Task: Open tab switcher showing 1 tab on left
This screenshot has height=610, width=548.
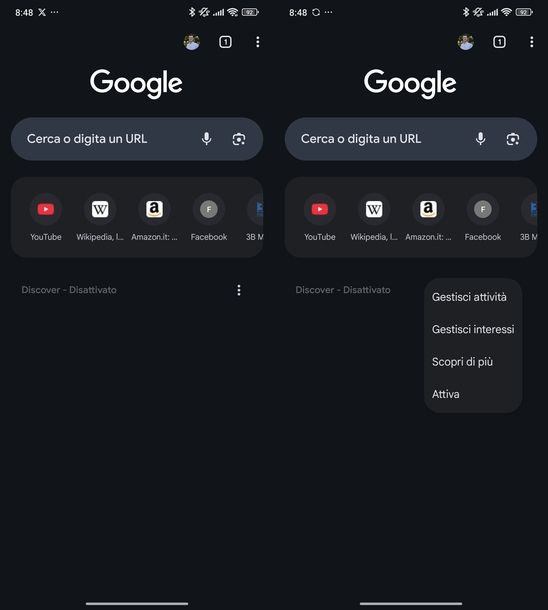Action: [x=225, y=42]
